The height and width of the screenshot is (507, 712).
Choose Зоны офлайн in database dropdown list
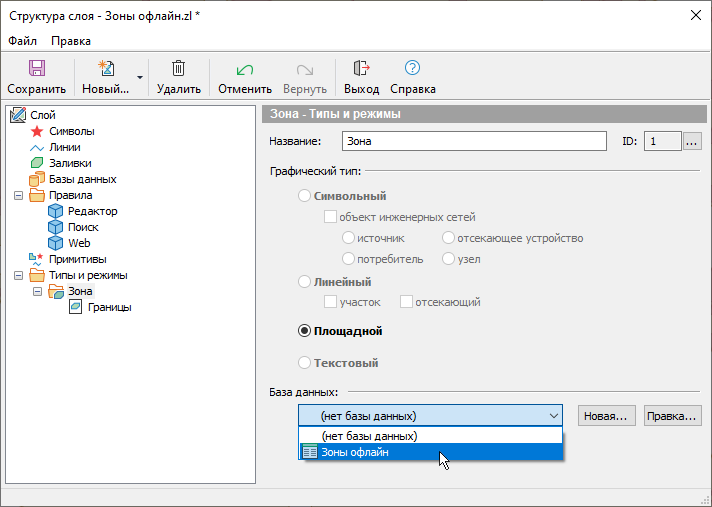click(x=355, y=452)
